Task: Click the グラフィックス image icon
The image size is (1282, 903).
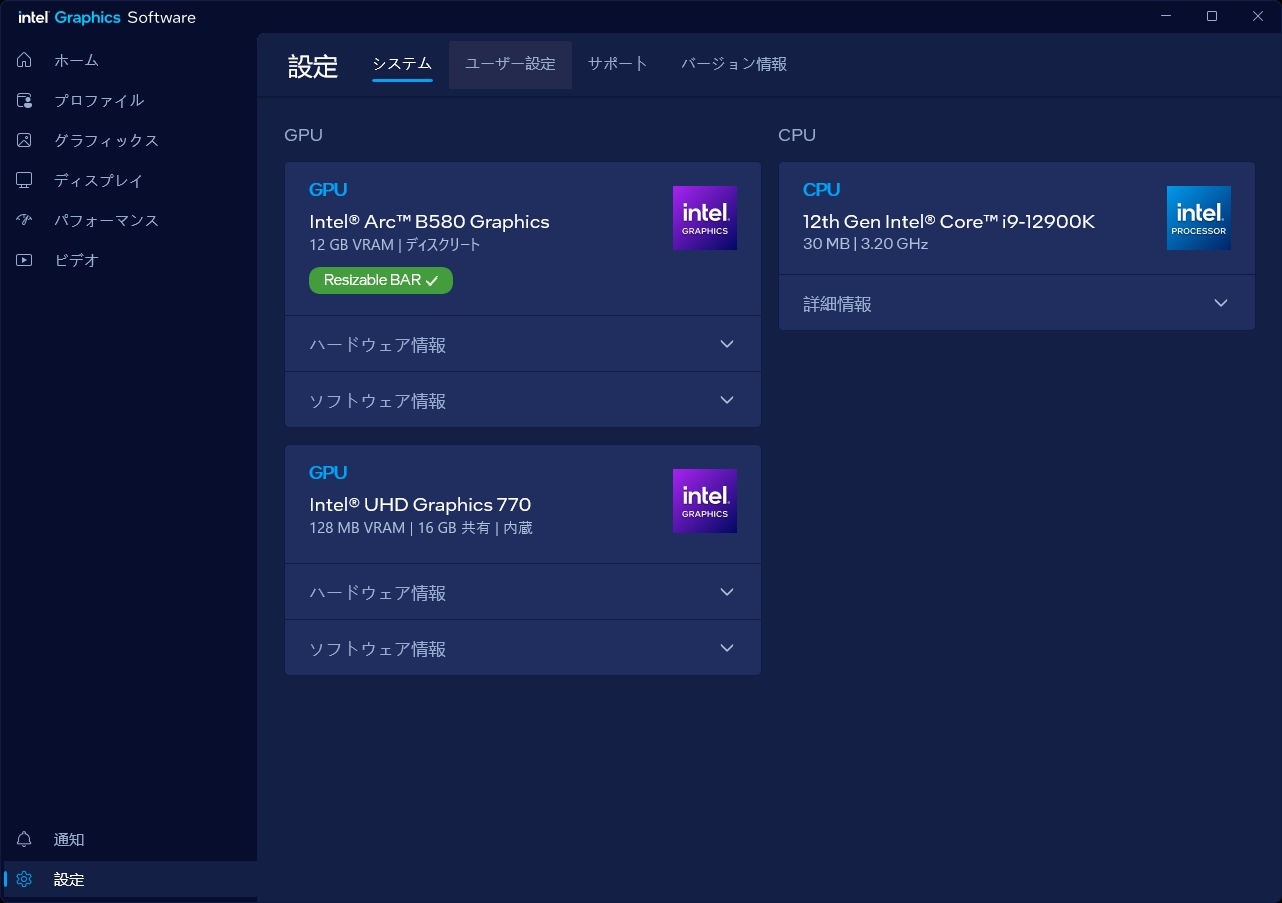Action: (25, 140)
